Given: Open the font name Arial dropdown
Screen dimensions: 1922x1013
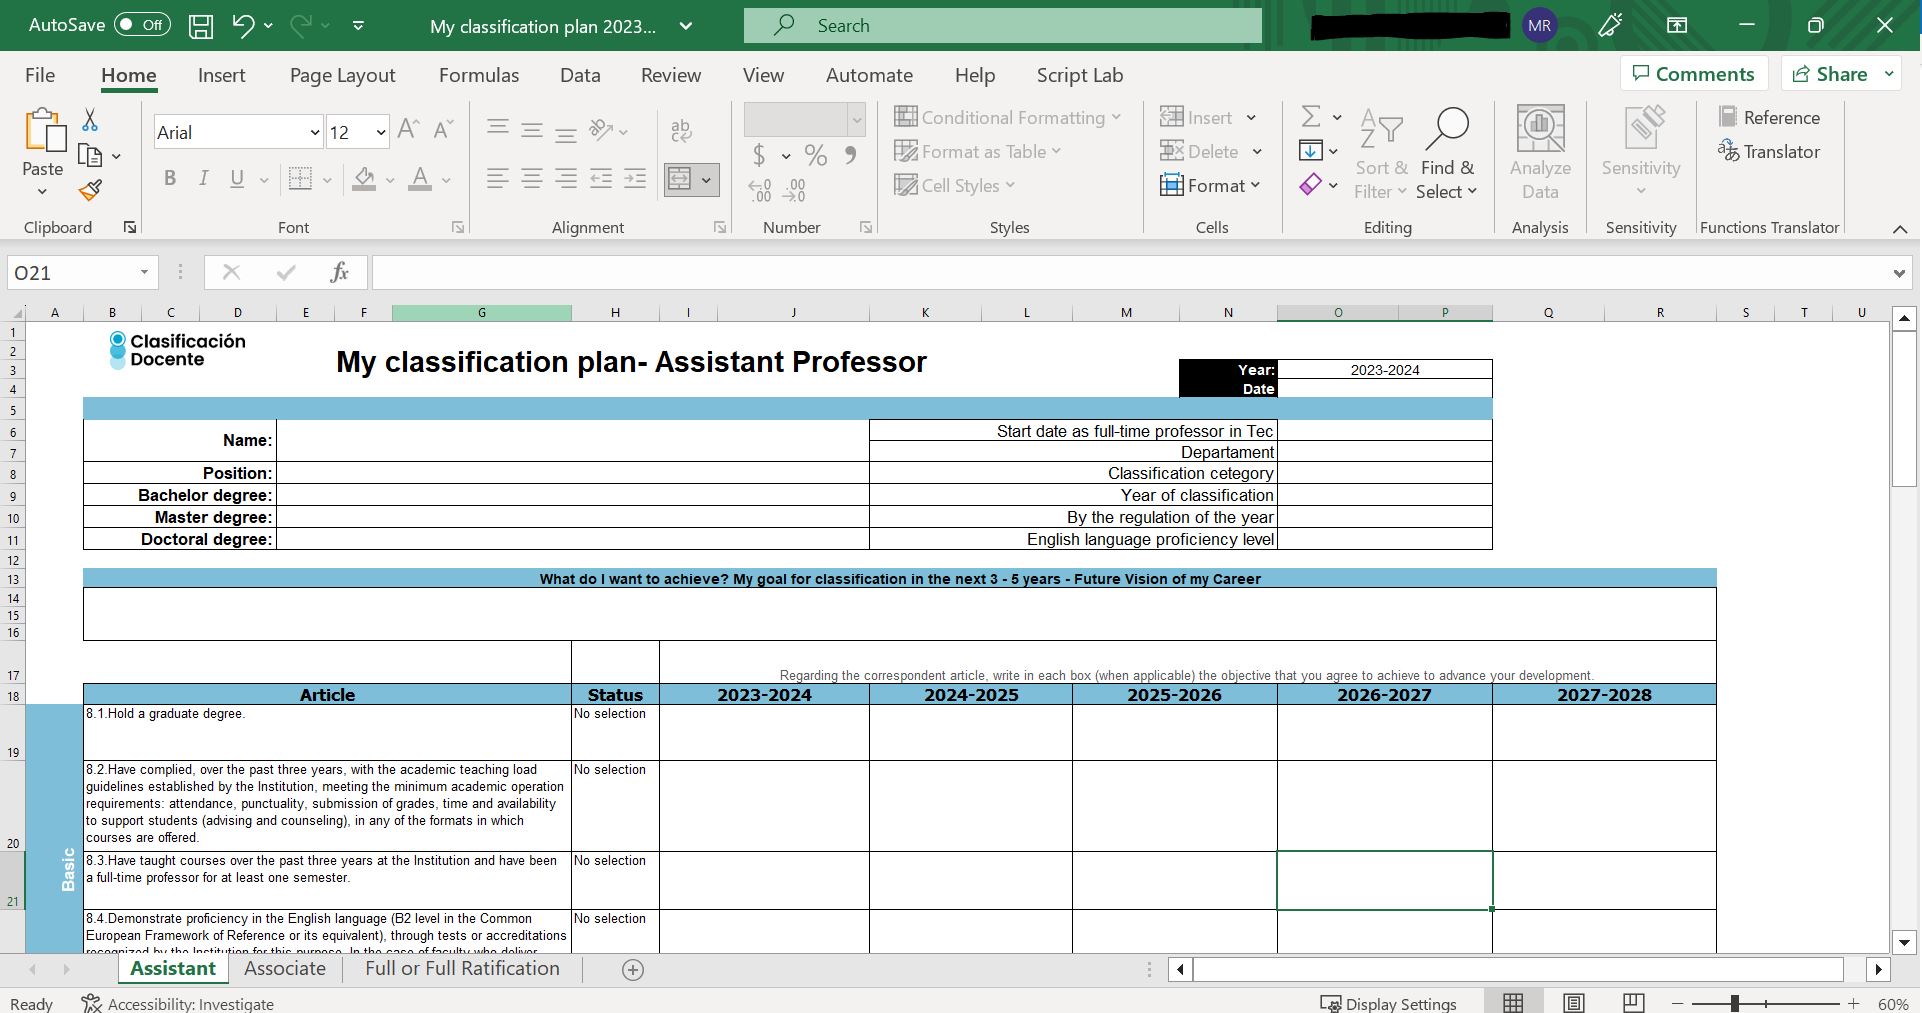Looking at the screenshot, I should tap(314, 132).
